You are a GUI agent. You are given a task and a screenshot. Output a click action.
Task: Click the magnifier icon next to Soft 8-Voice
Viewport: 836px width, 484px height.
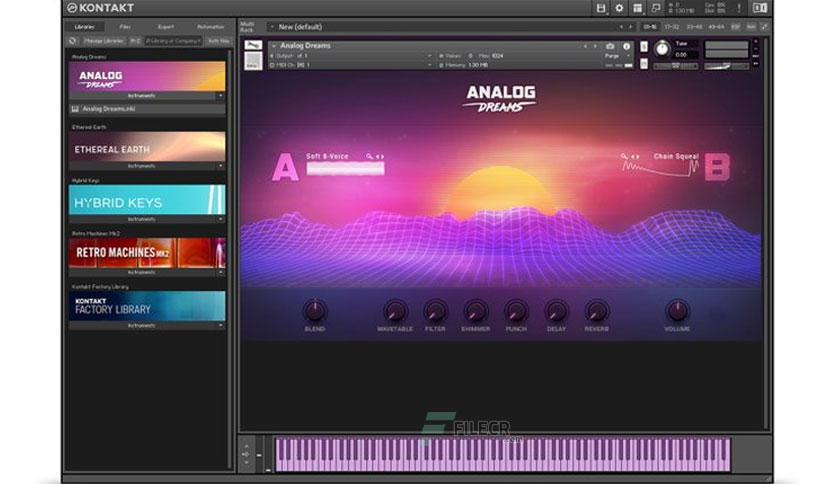click(x=369, y=156)
